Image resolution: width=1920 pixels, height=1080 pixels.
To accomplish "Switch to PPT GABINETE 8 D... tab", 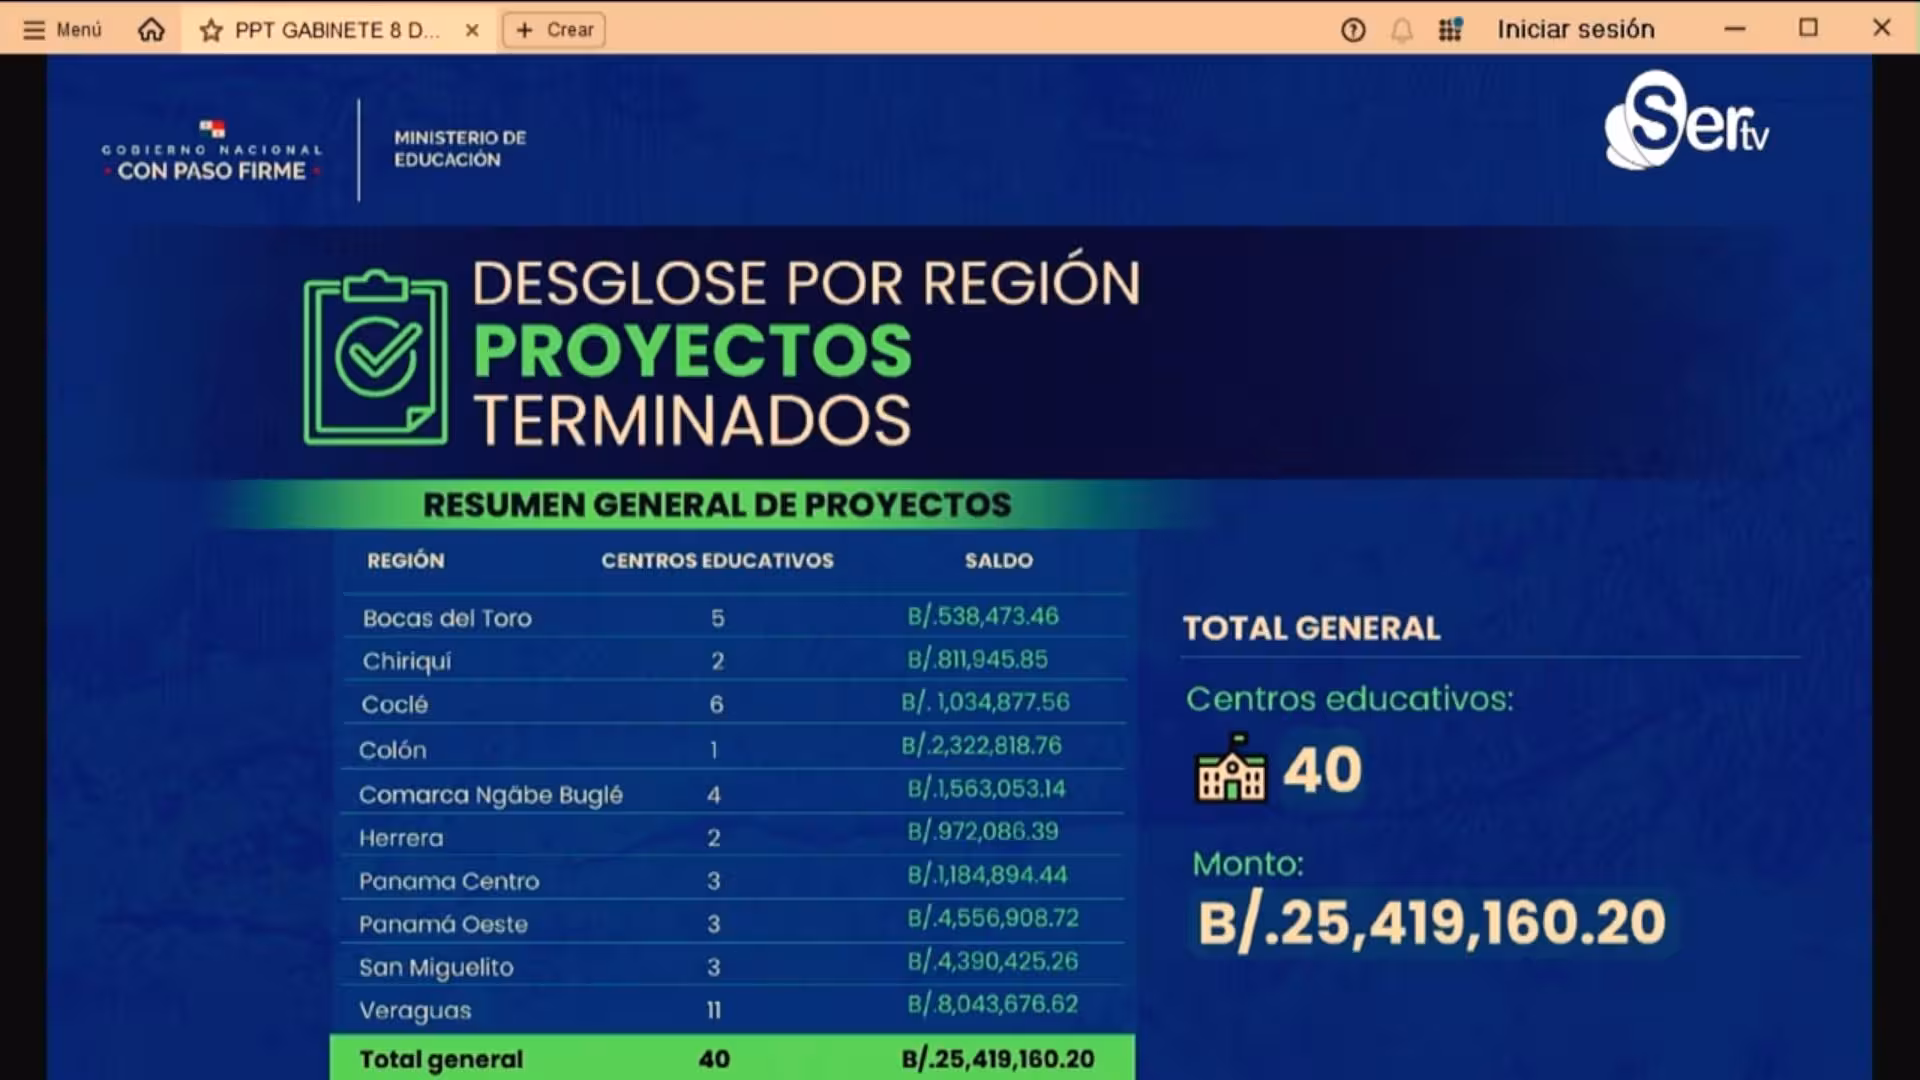I will tap(336, 30).
